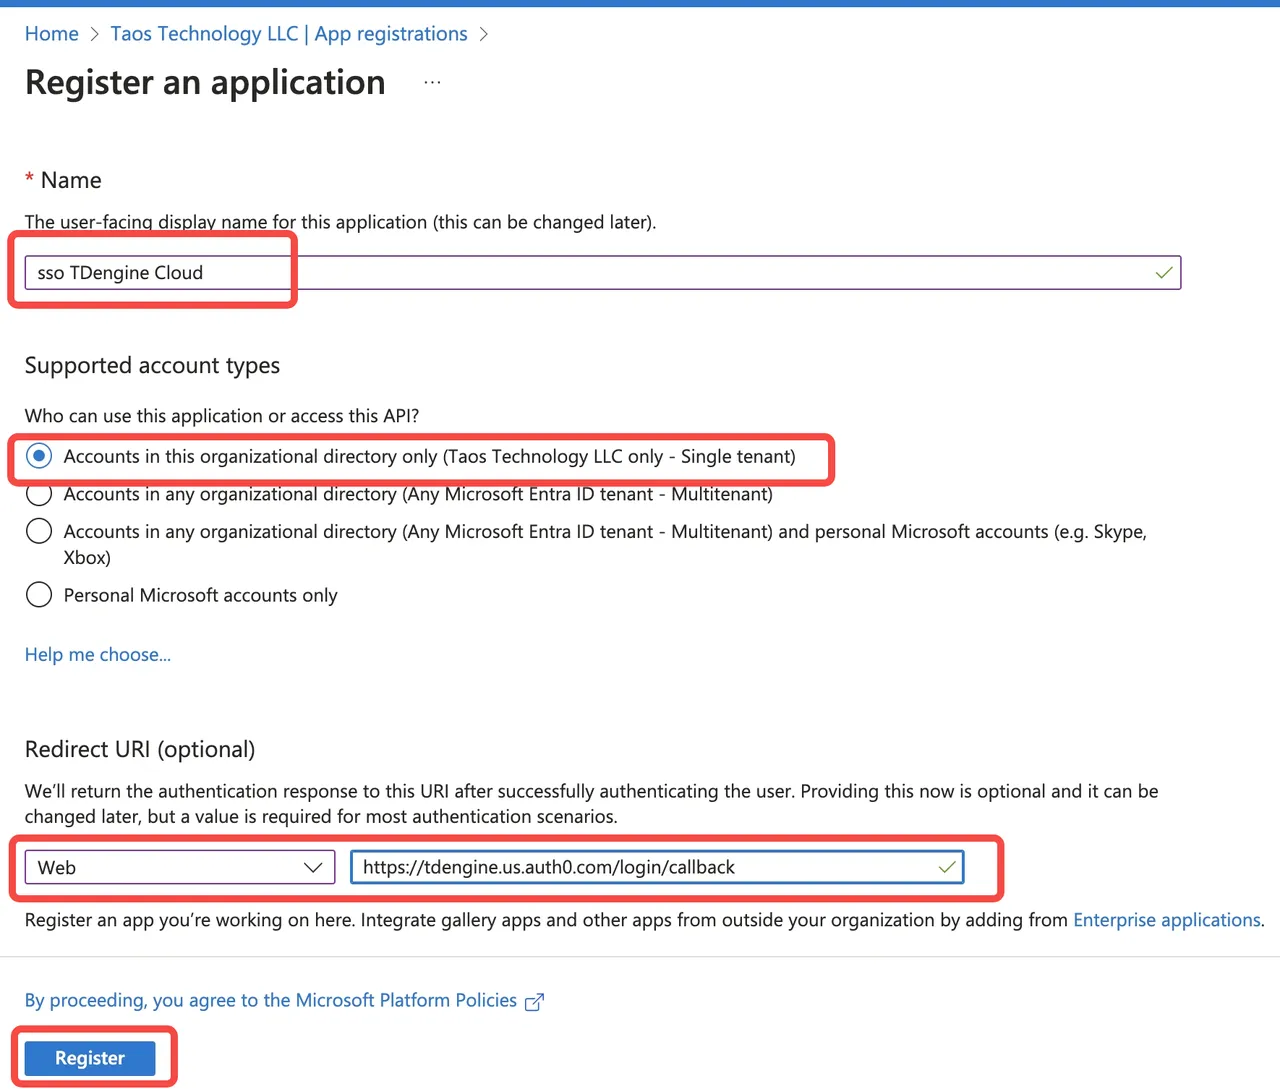
Task: Go to Home breadcrumb
Action: point(52,34)
